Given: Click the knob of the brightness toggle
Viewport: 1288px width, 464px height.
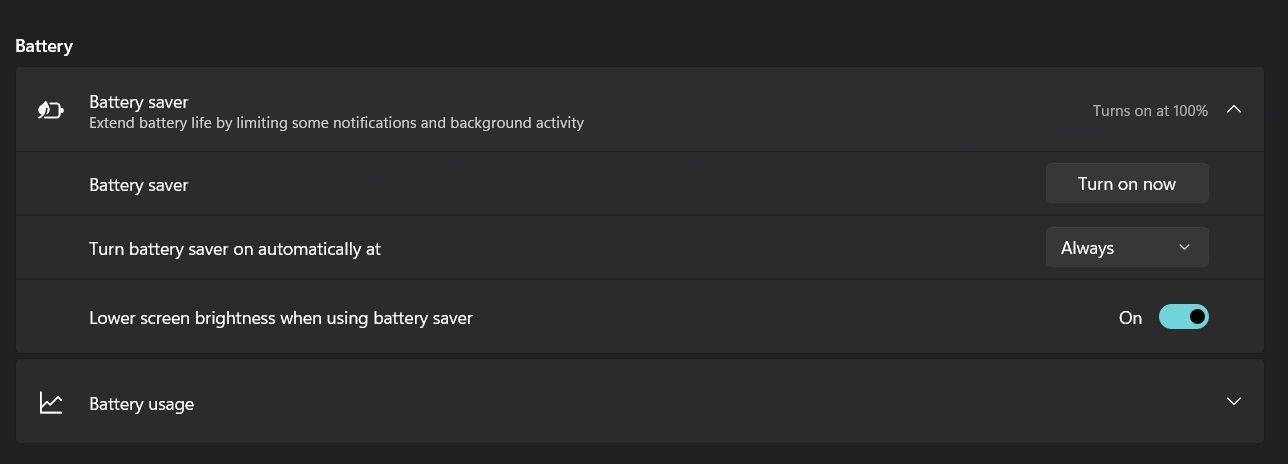Looking at the screenshot, I should point(1196,318).
